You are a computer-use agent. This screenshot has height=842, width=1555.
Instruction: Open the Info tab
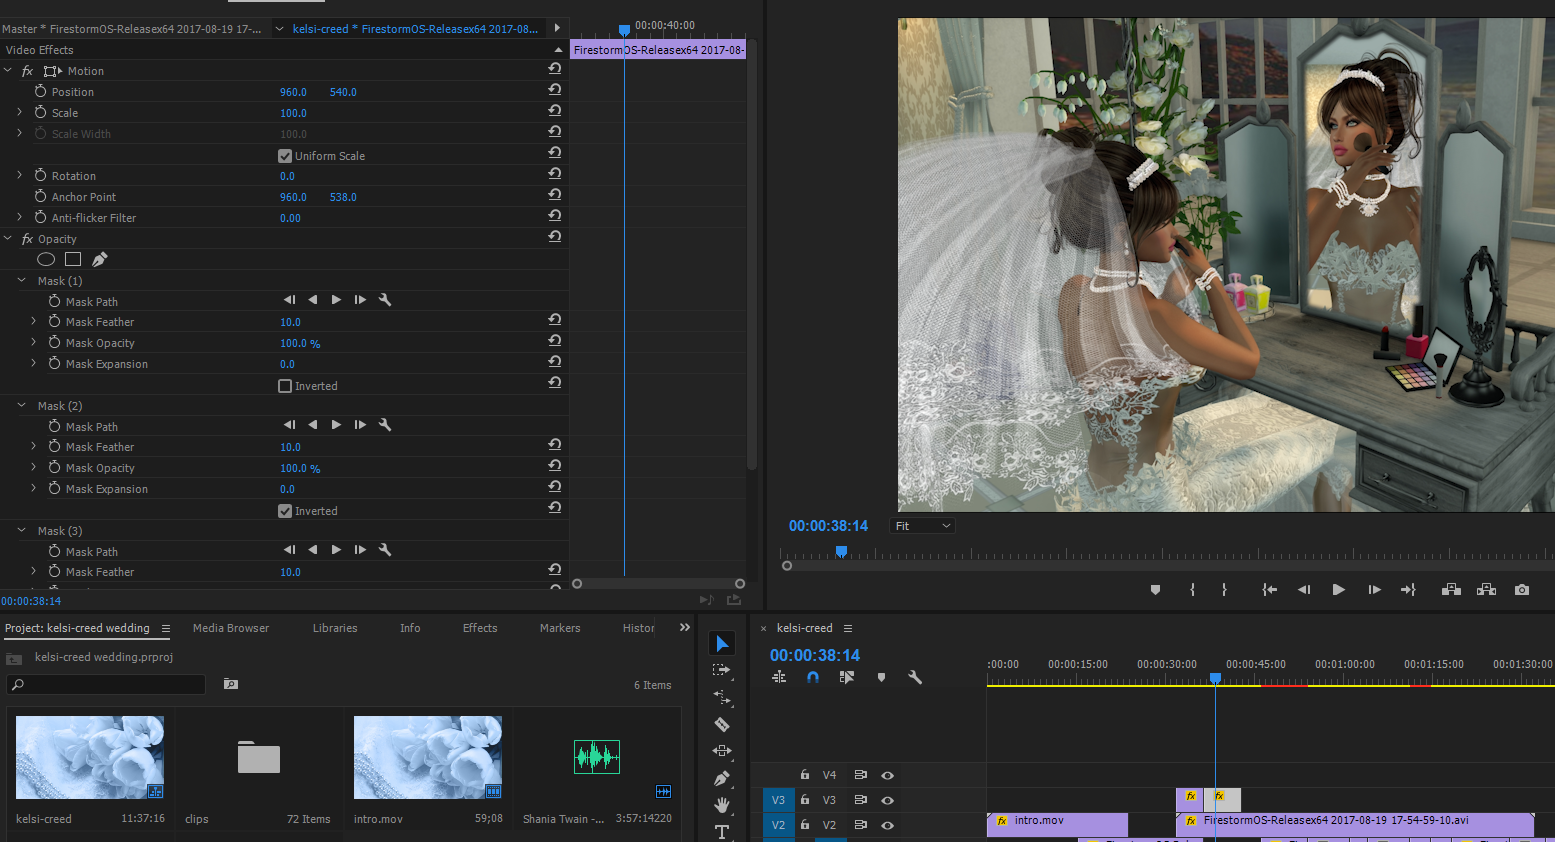point(410,628)
